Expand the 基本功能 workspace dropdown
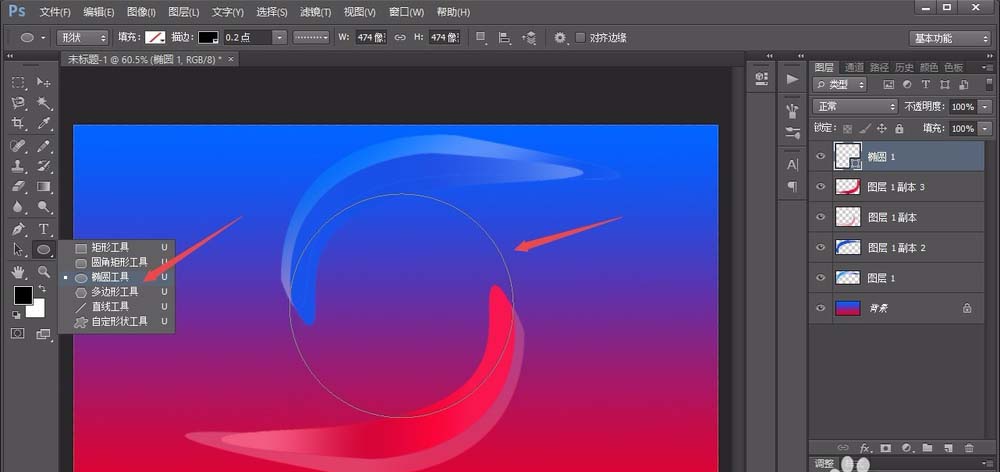The width and height of the screenshot is (1000, 472). coord(949,38)
